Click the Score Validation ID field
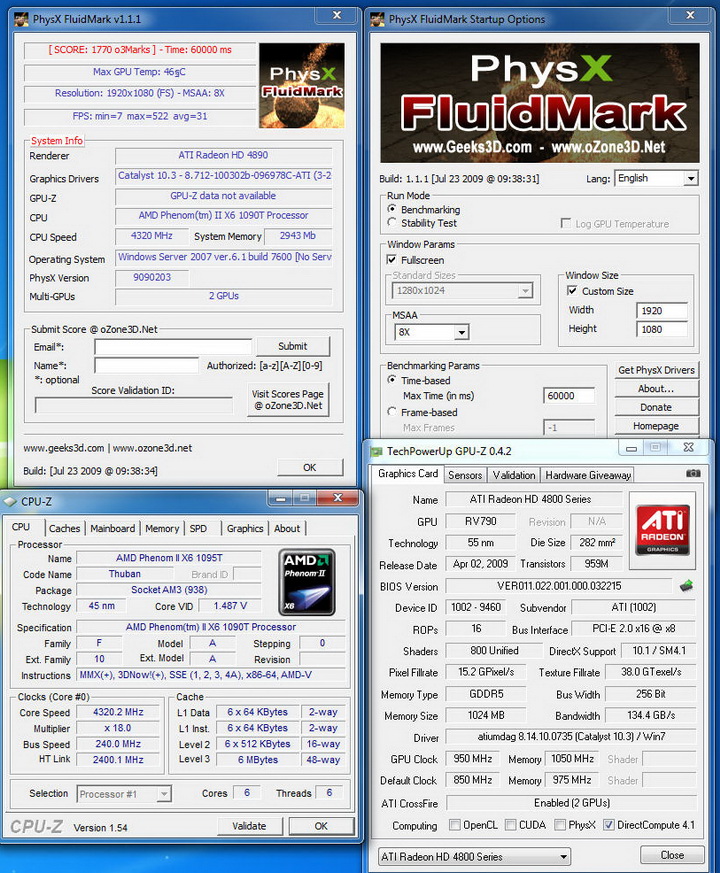This screenshot has width=720, height=873. tap(134, 405)
